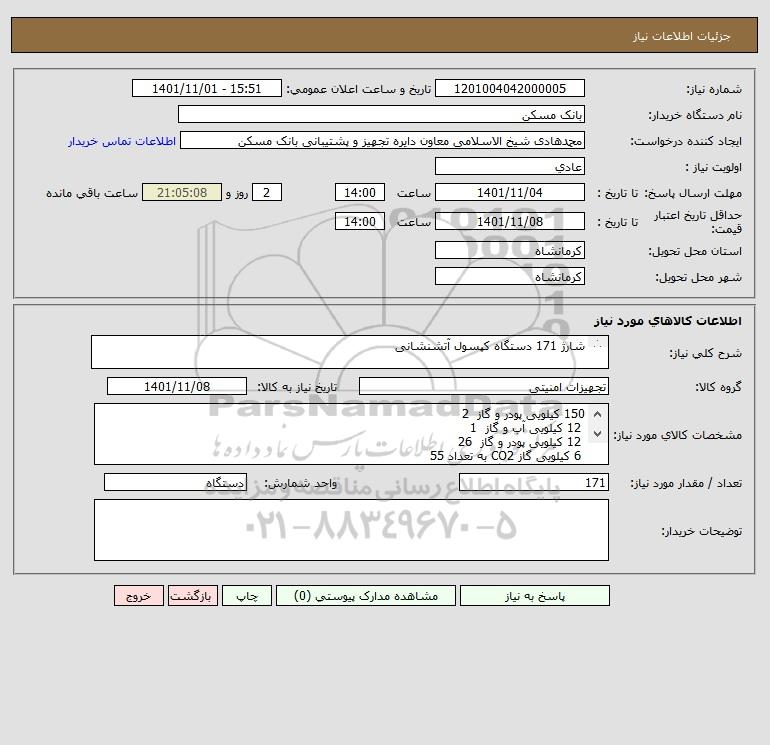
Task: Select the priority field 'عادي'
Action: pos(510,166)
